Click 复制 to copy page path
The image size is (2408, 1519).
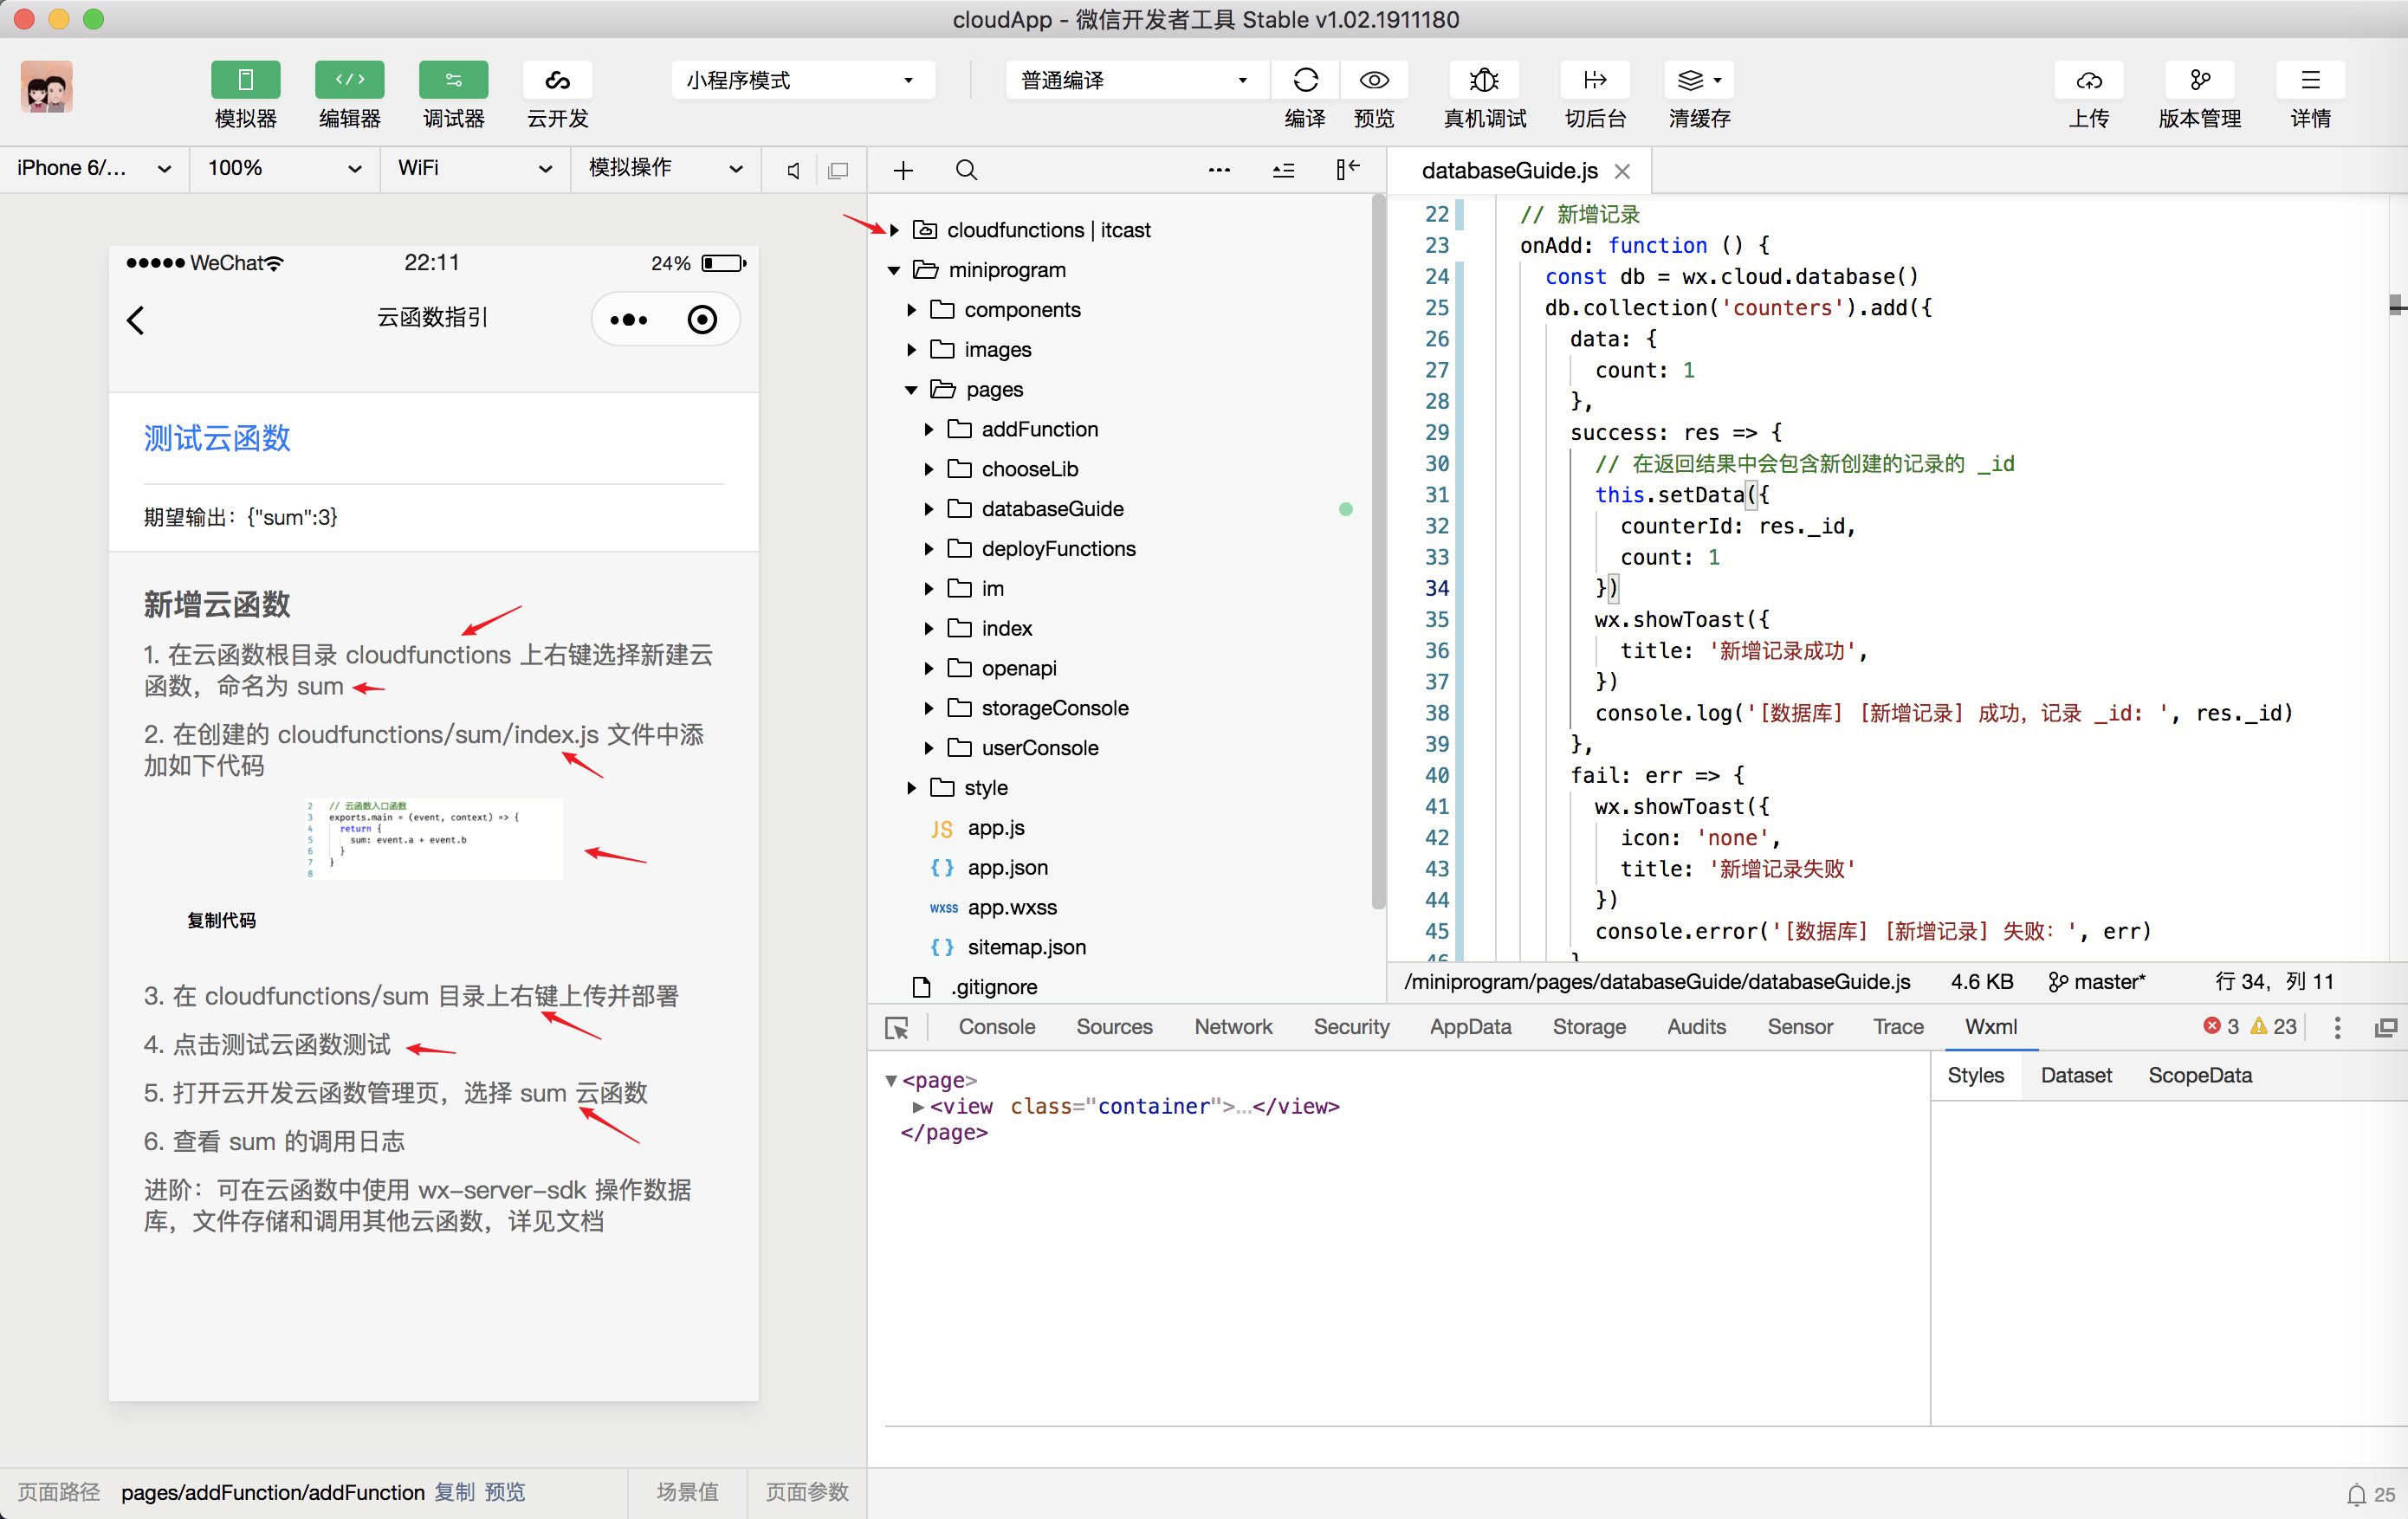pos(454,1492)
